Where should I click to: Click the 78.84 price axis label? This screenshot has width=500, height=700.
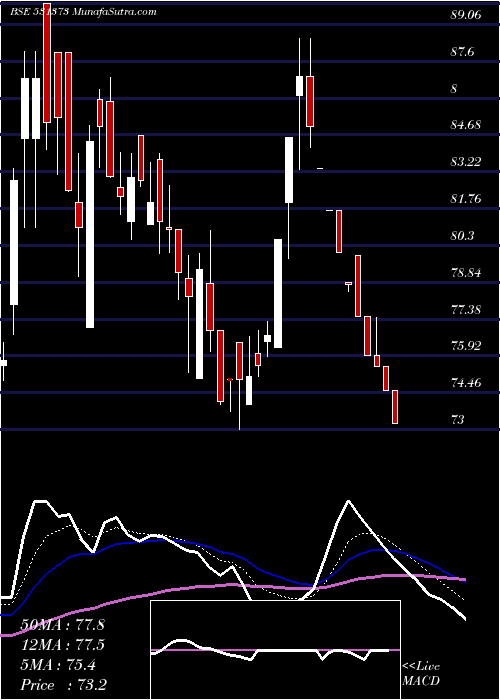[466, 272]
